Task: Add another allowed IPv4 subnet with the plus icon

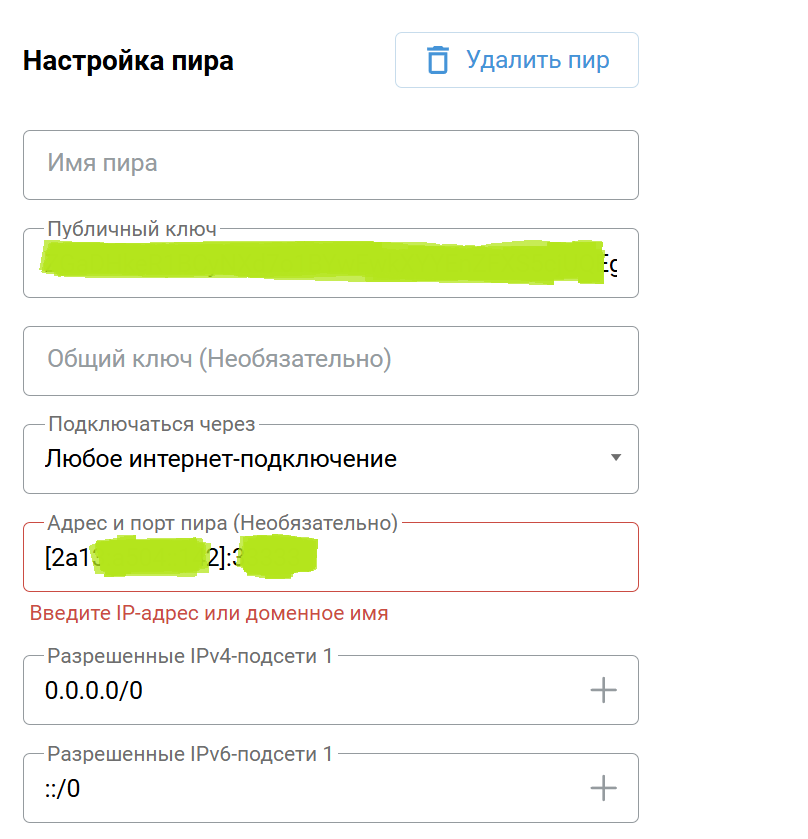Action: (604, 690)
